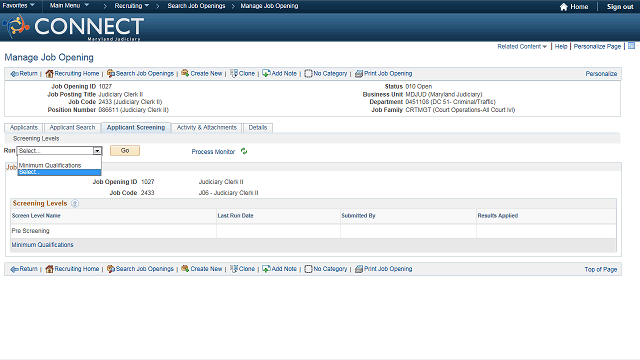640x360 pixels.
Task: Click the Recruiting Home icon in bottom toolbar
Action: coord(49,269)
